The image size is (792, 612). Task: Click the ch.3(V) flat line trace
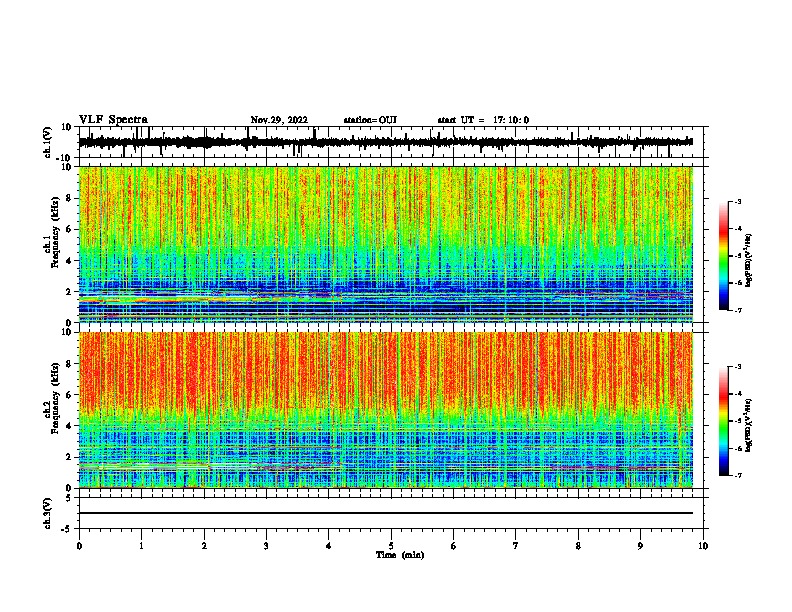pos(386,513)
